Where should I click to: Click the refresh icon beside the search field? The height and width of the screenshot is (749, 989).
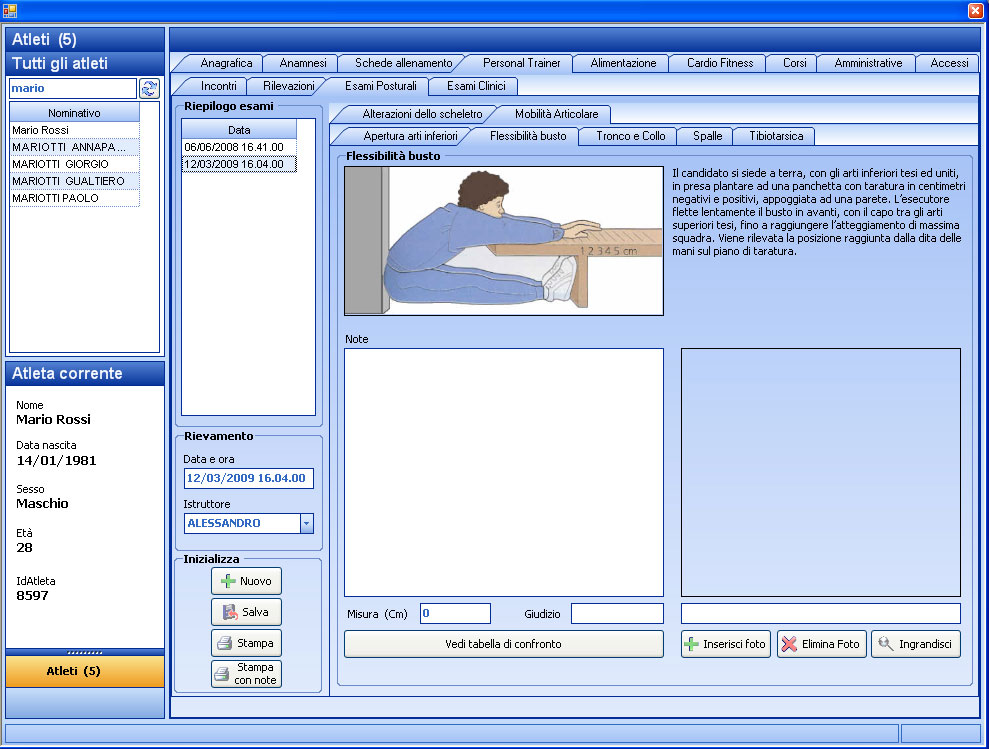149,88
